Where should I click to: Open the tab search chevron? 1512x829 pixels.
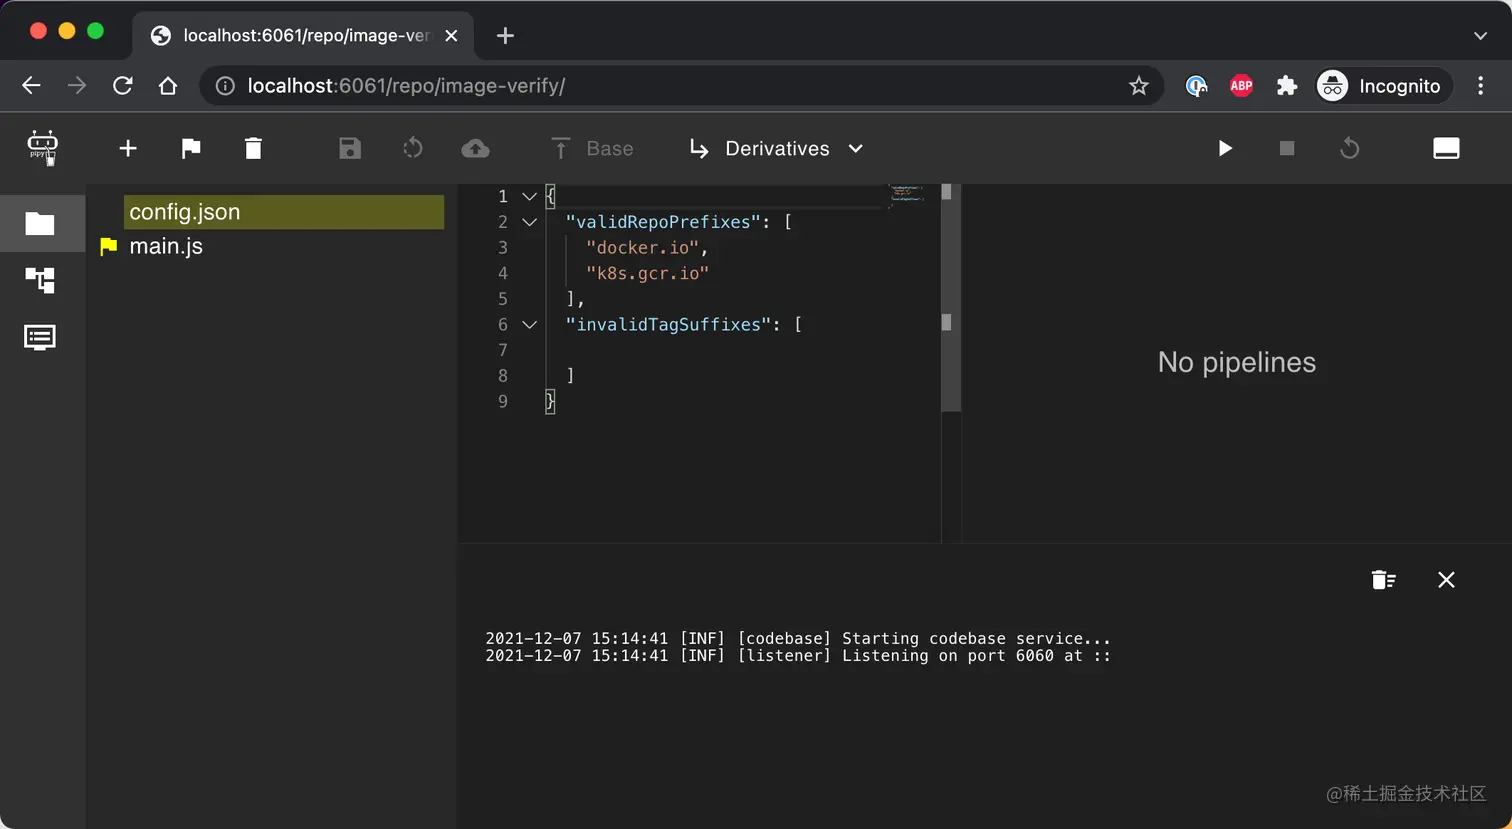1480,36
